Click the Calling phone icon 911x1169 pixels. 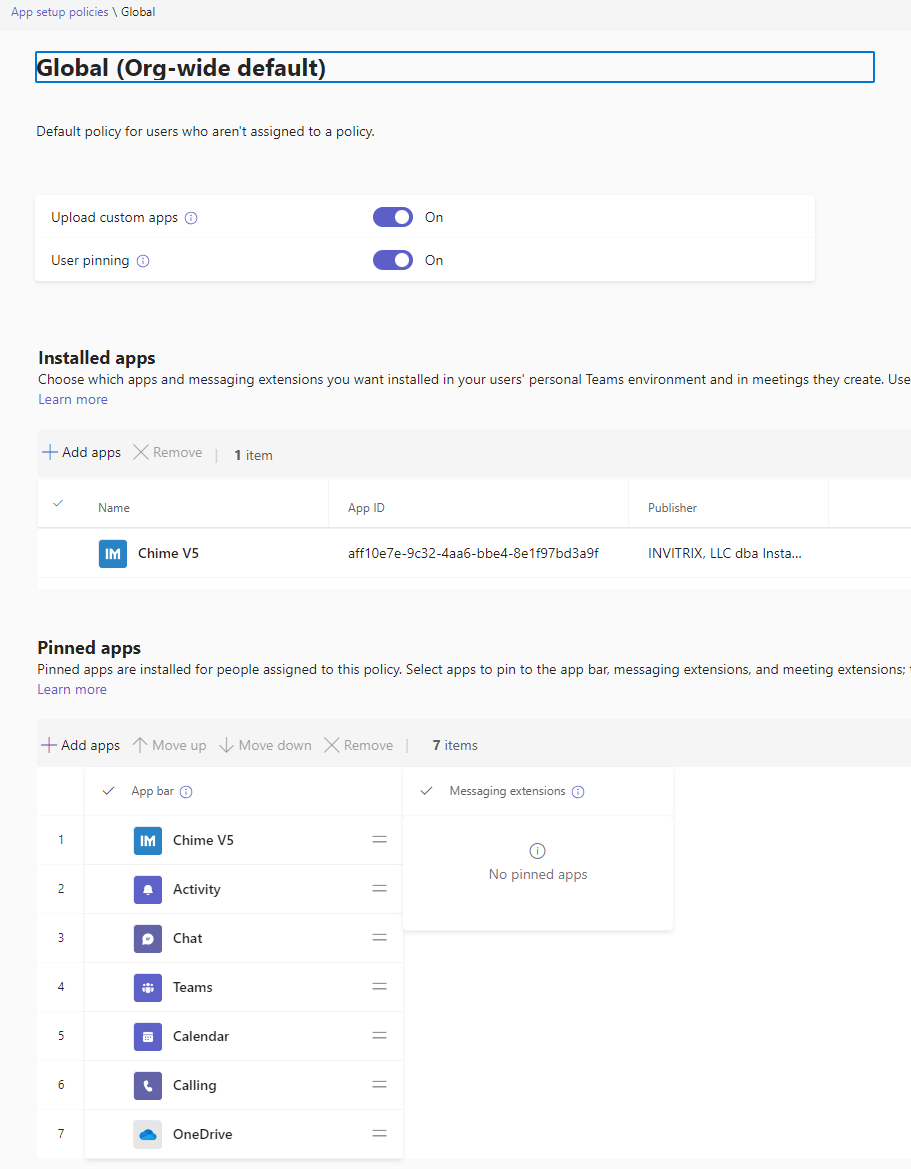148,1086
